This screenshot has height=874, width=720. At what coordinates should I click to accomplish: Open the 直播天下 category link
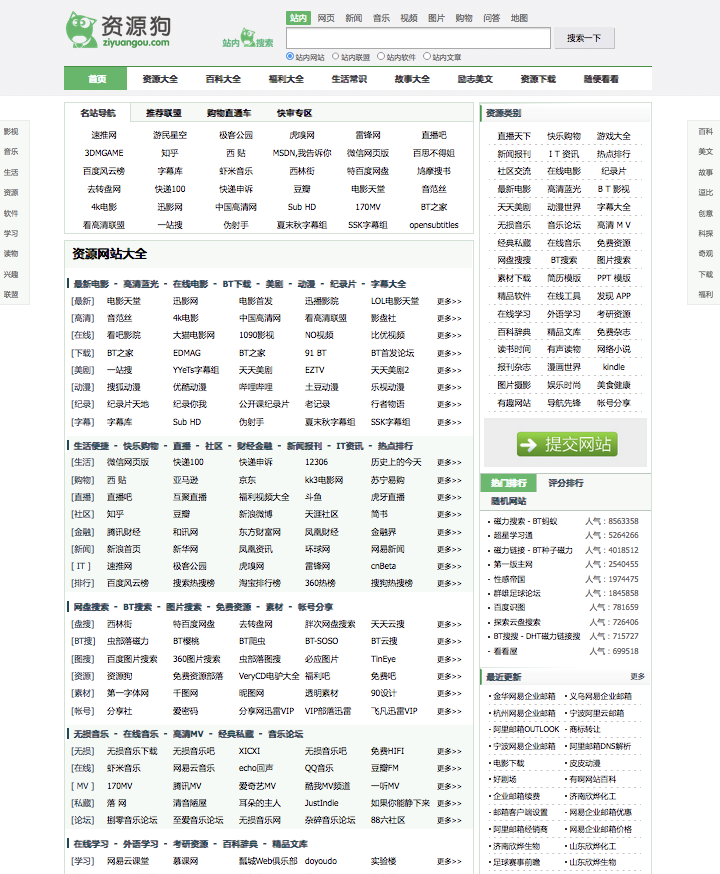click(x=514, y=136)
